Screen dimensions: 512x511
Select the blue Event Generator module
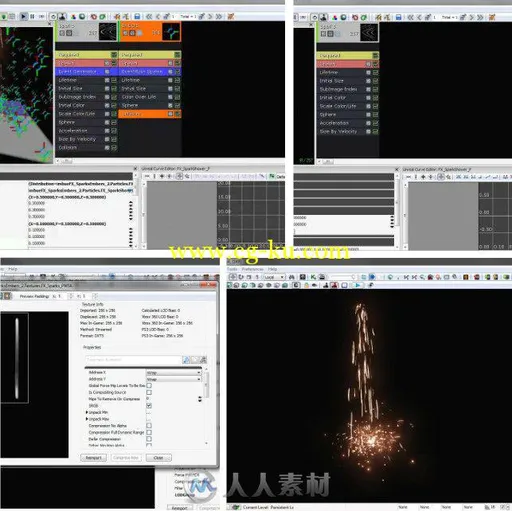tap(86, 72)
